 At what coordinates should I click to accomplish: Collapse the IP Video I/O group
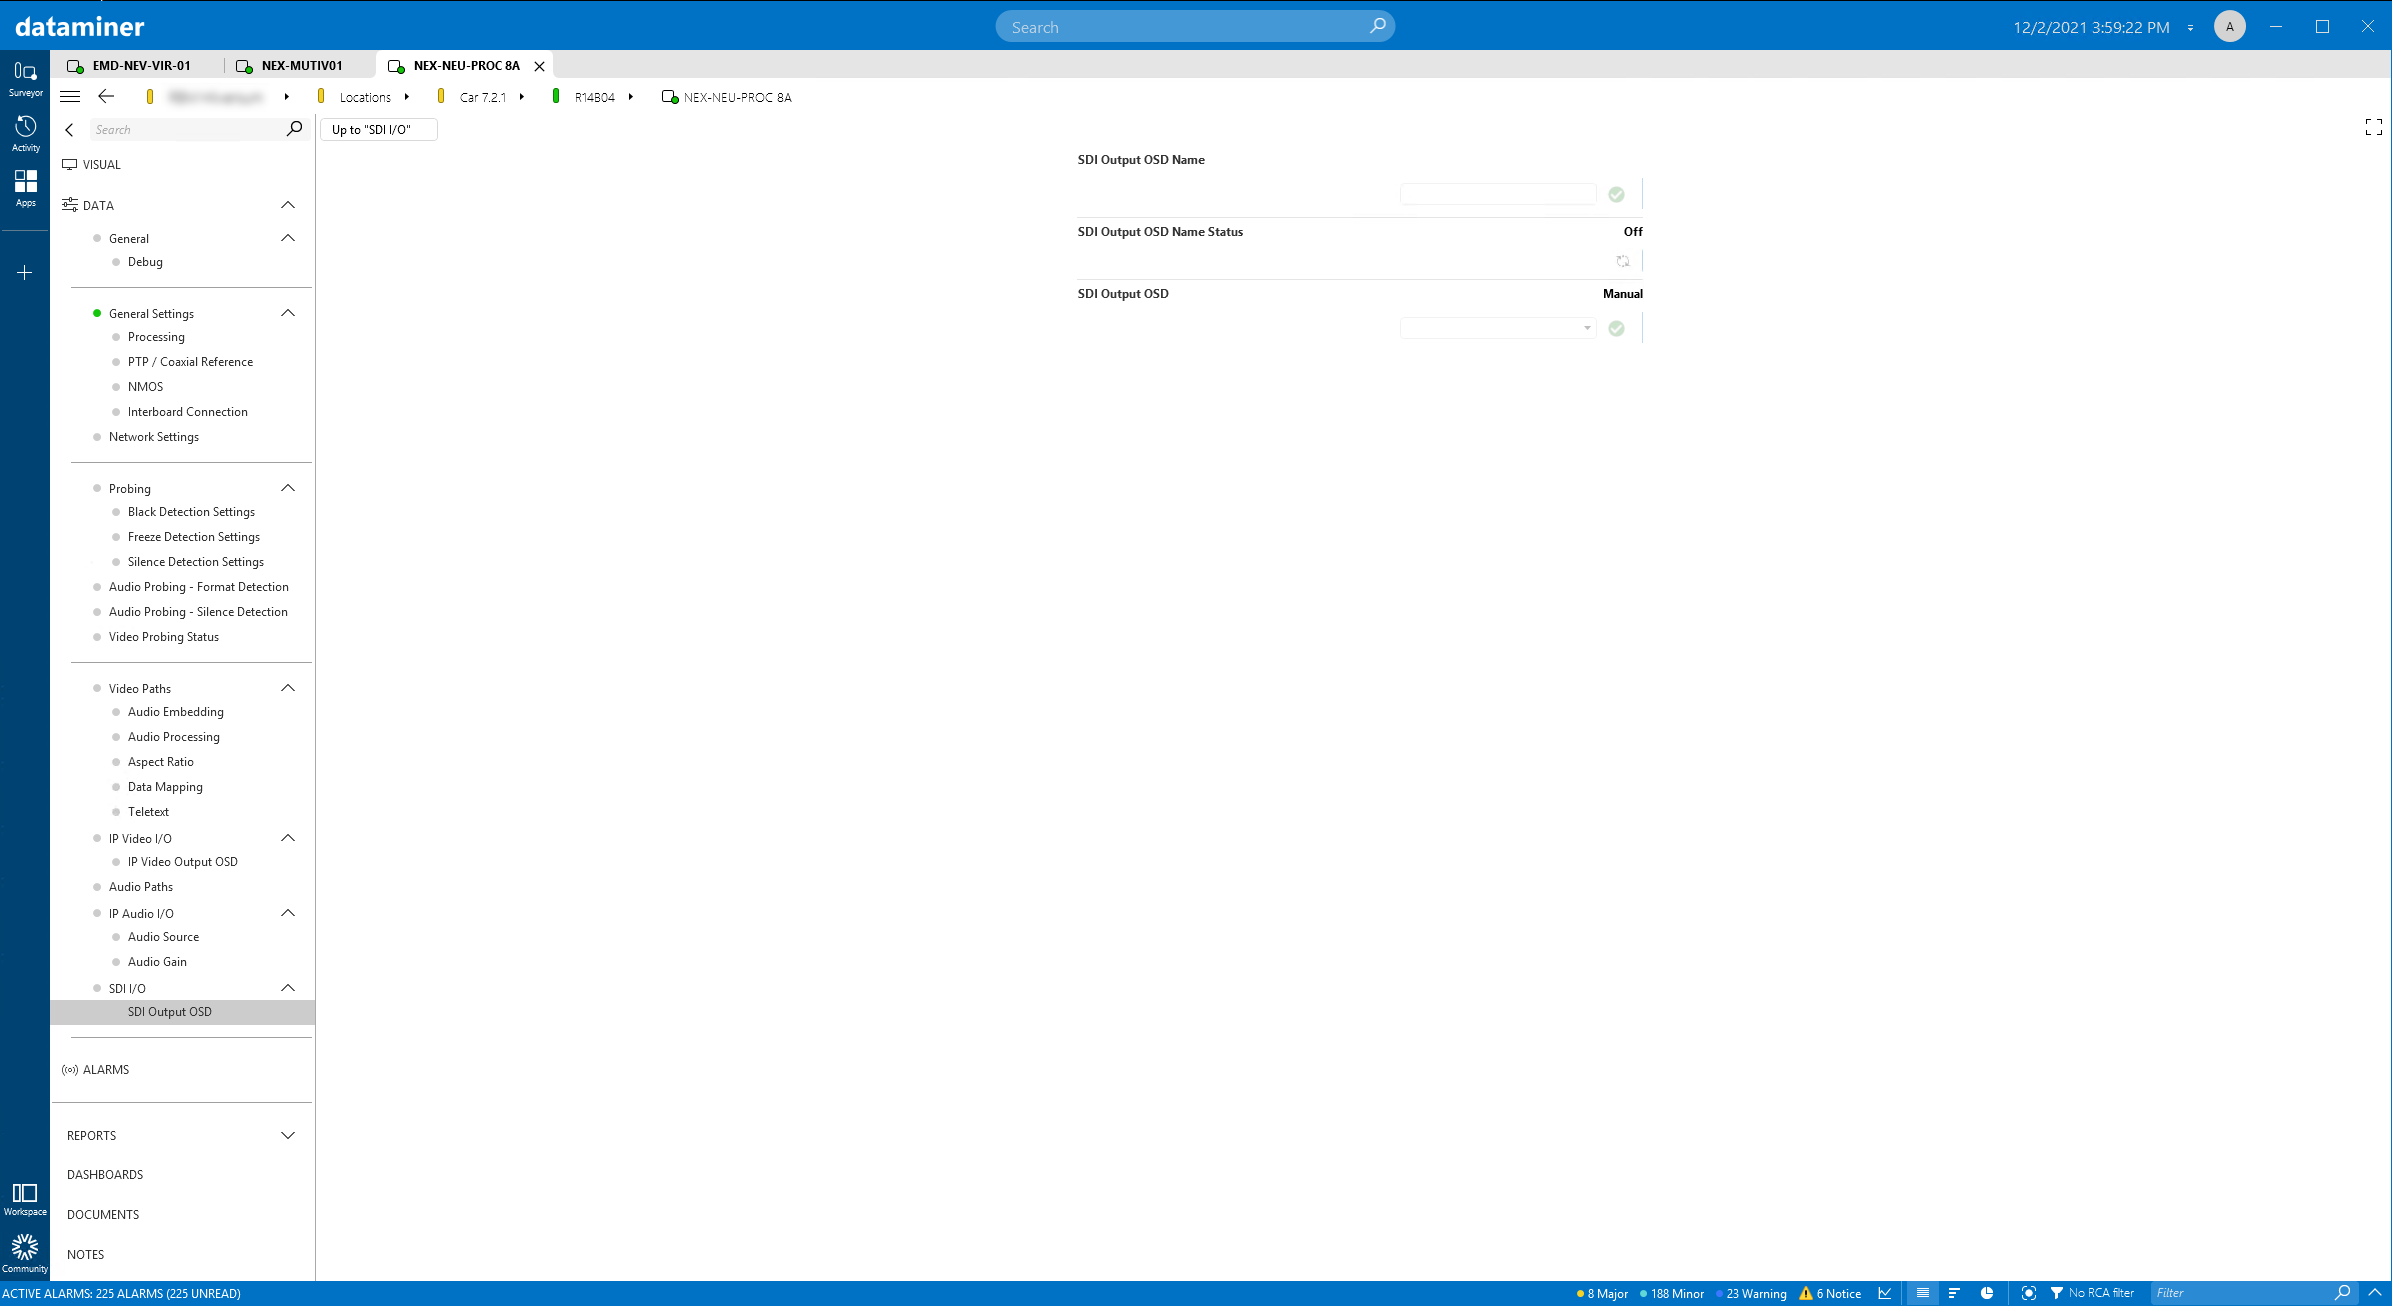pyautogui.click(x=288, y=838)
